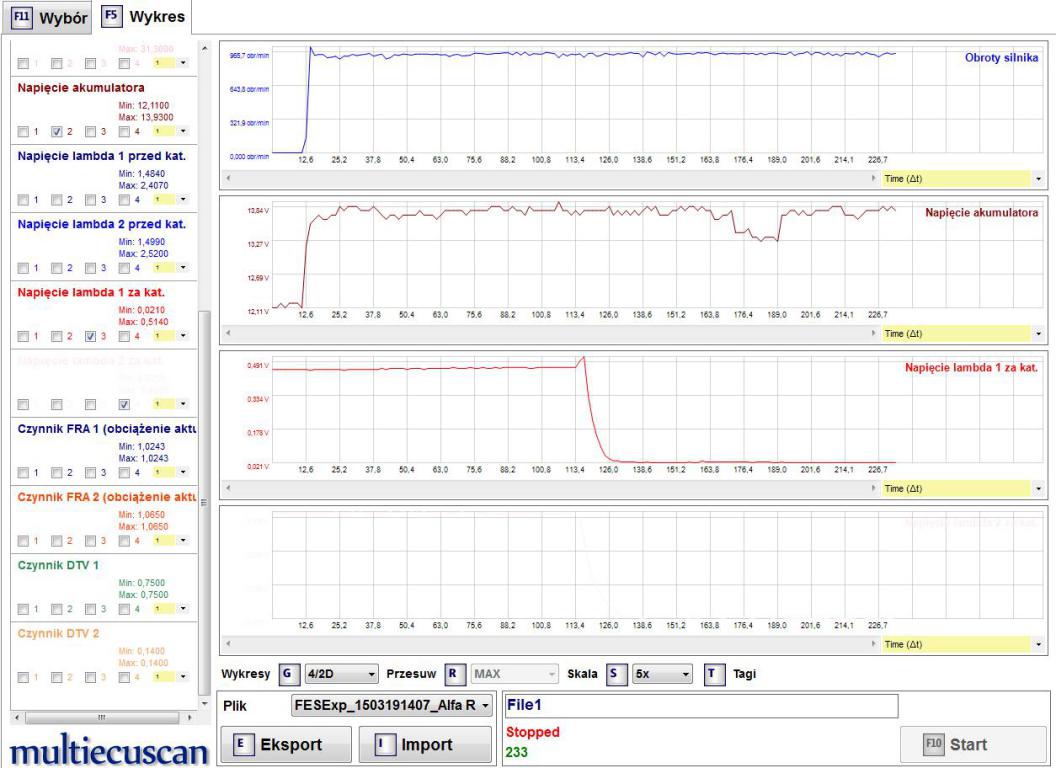
Task: Click the parameter list scroll-down arrow
Action: [x=205, y=702]
